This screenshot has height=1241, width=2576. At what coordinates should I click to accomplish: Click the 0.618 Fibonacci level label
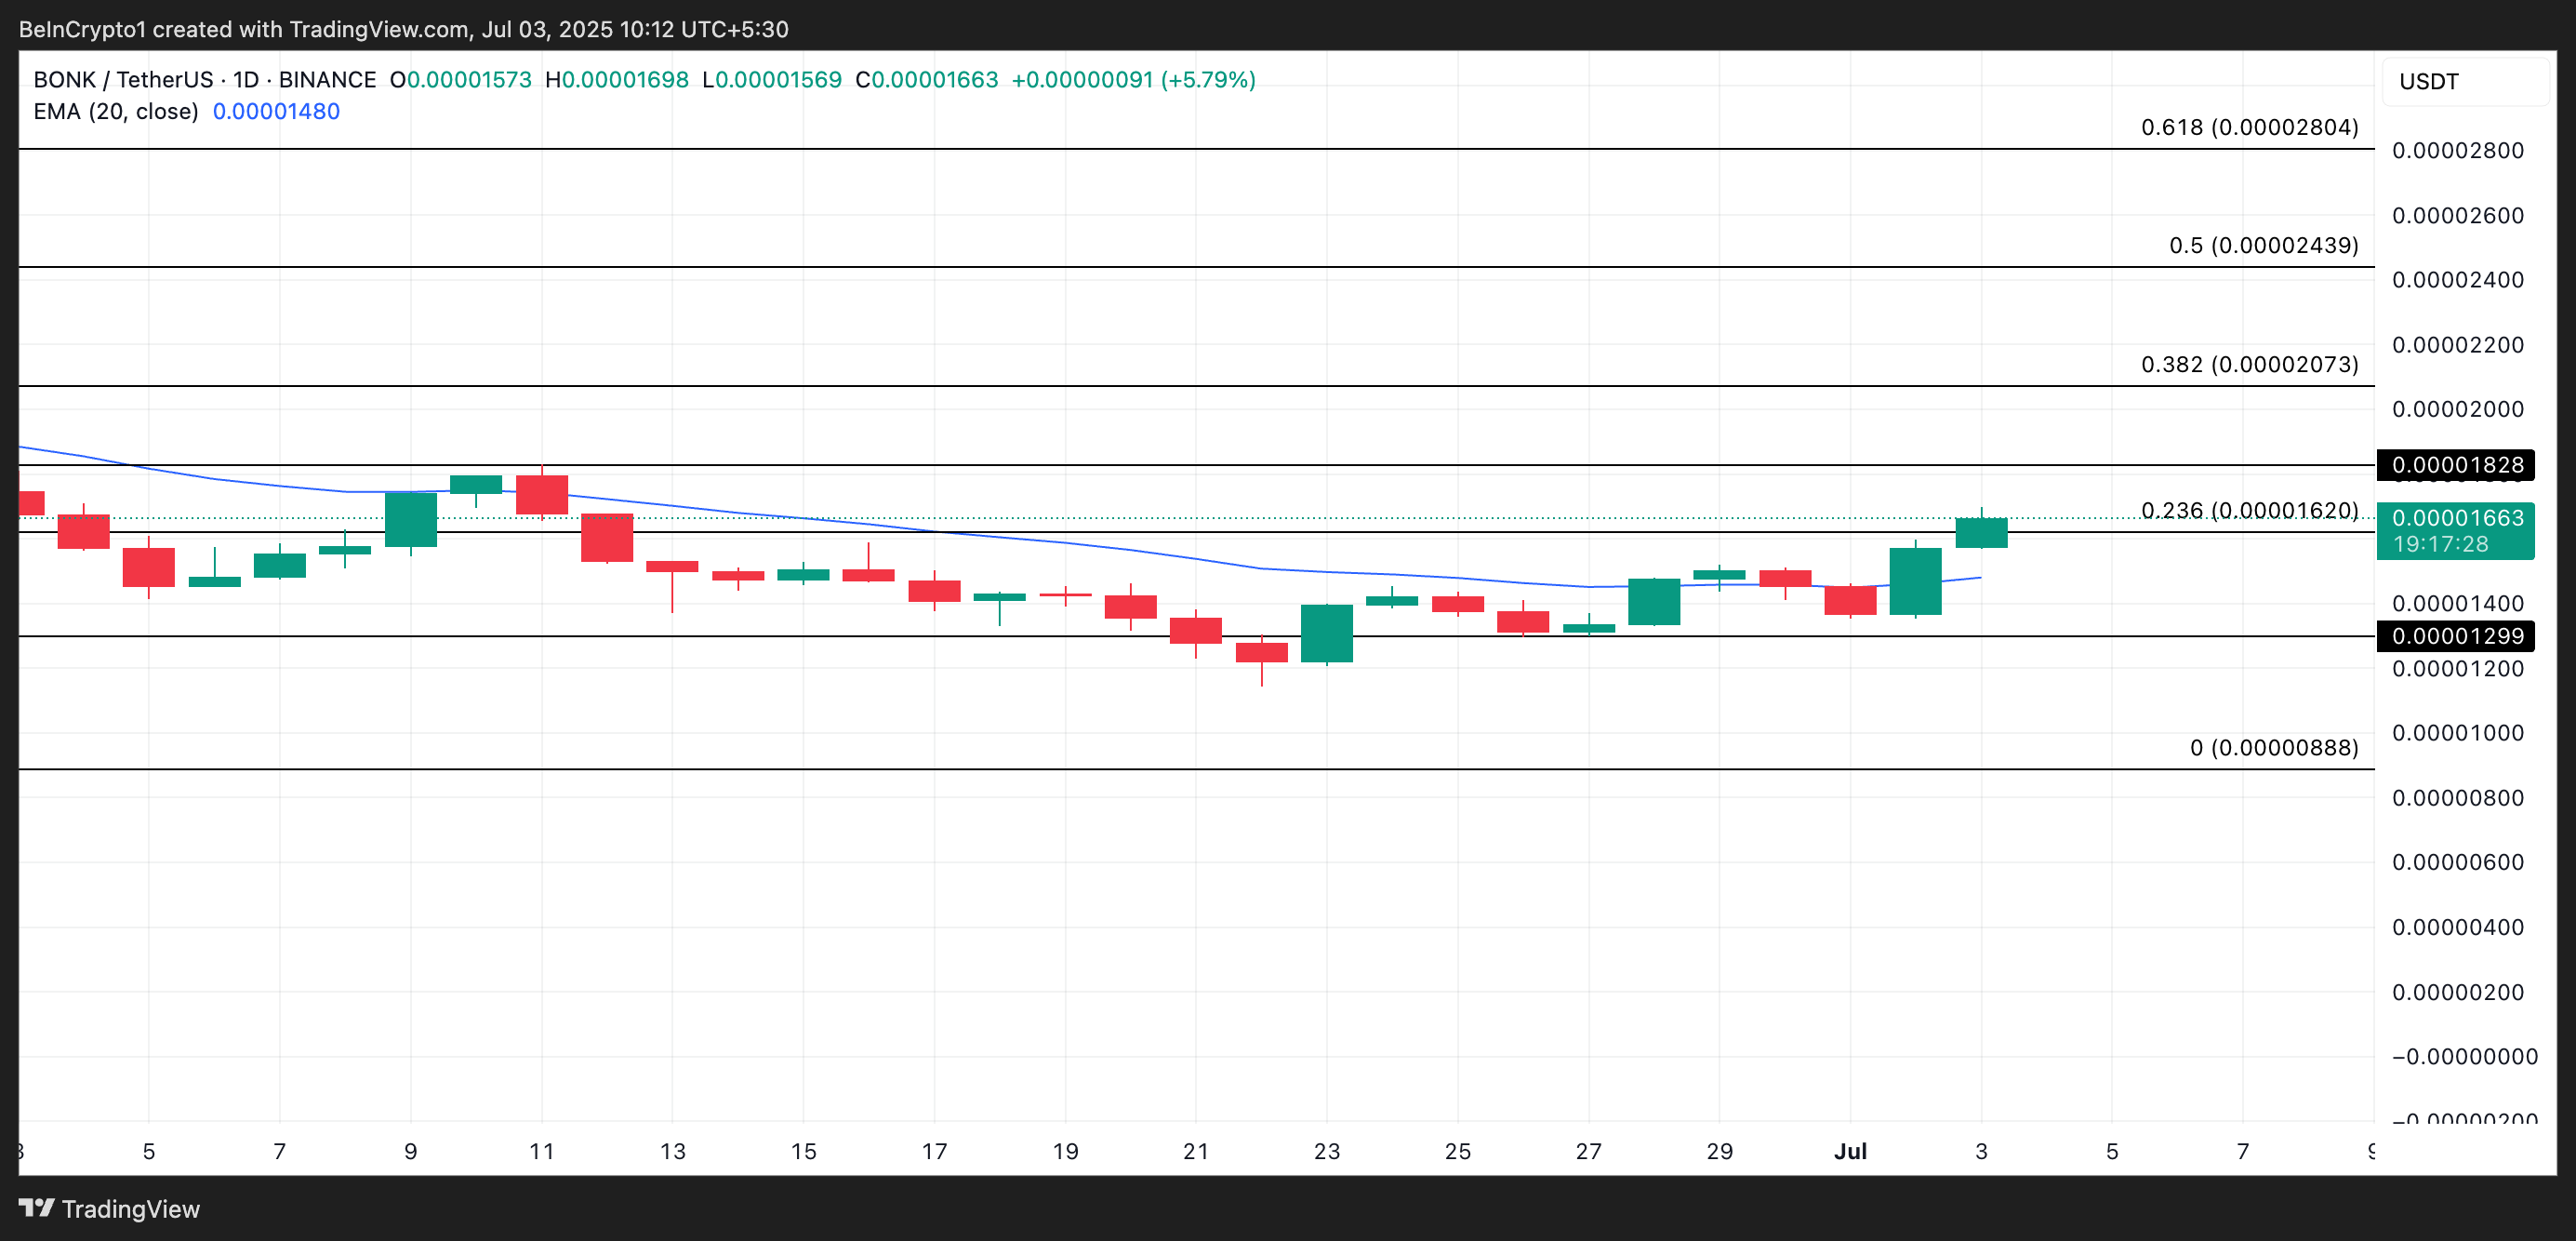coord(2249,128)
